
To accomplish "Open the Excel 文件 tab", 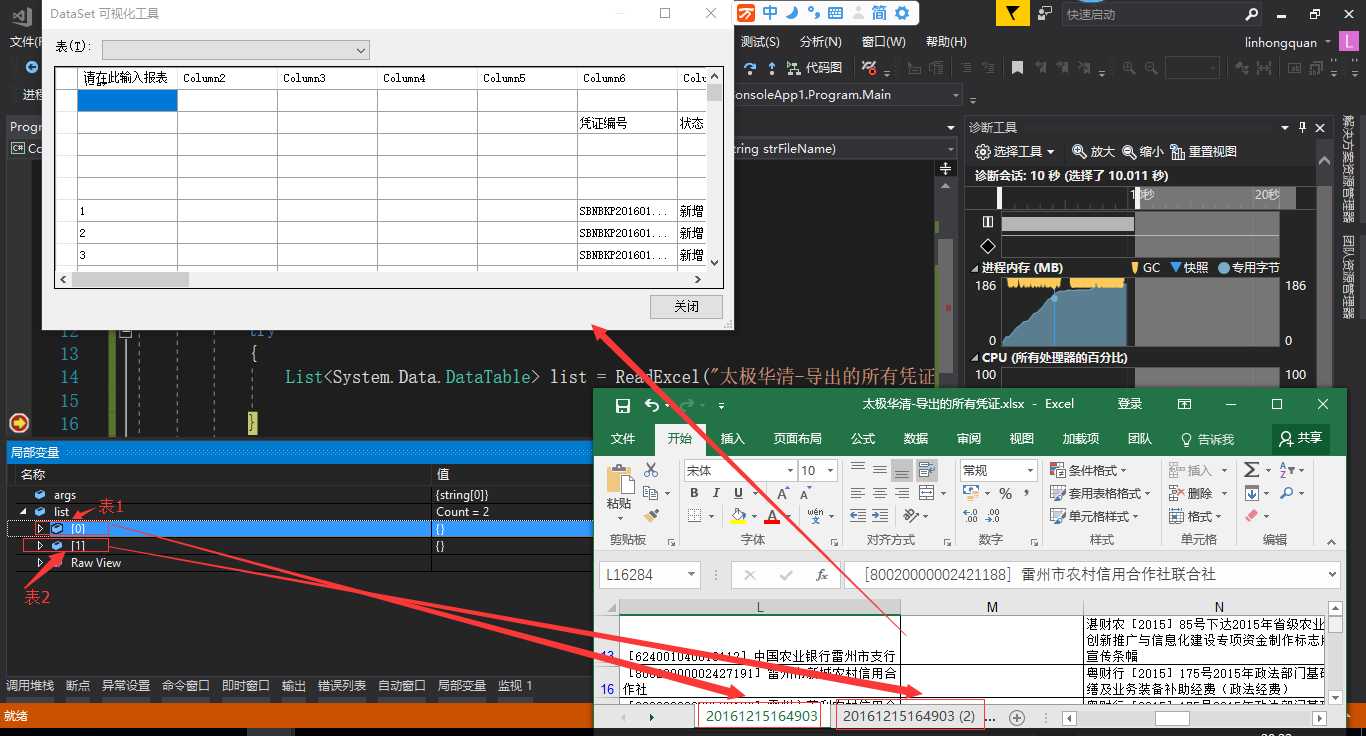I will (x=623, y=438).
